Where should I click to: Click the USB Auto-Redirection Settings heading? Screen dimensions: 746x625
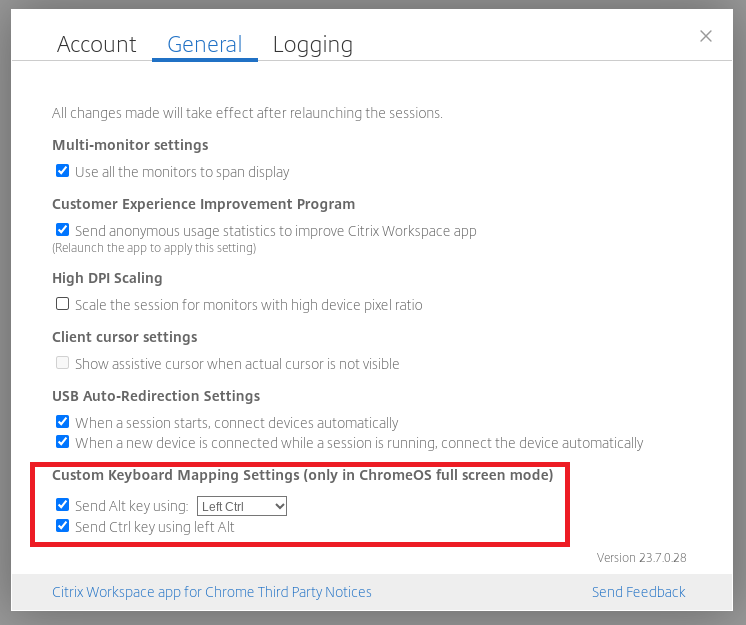click(x=156, y=396)
